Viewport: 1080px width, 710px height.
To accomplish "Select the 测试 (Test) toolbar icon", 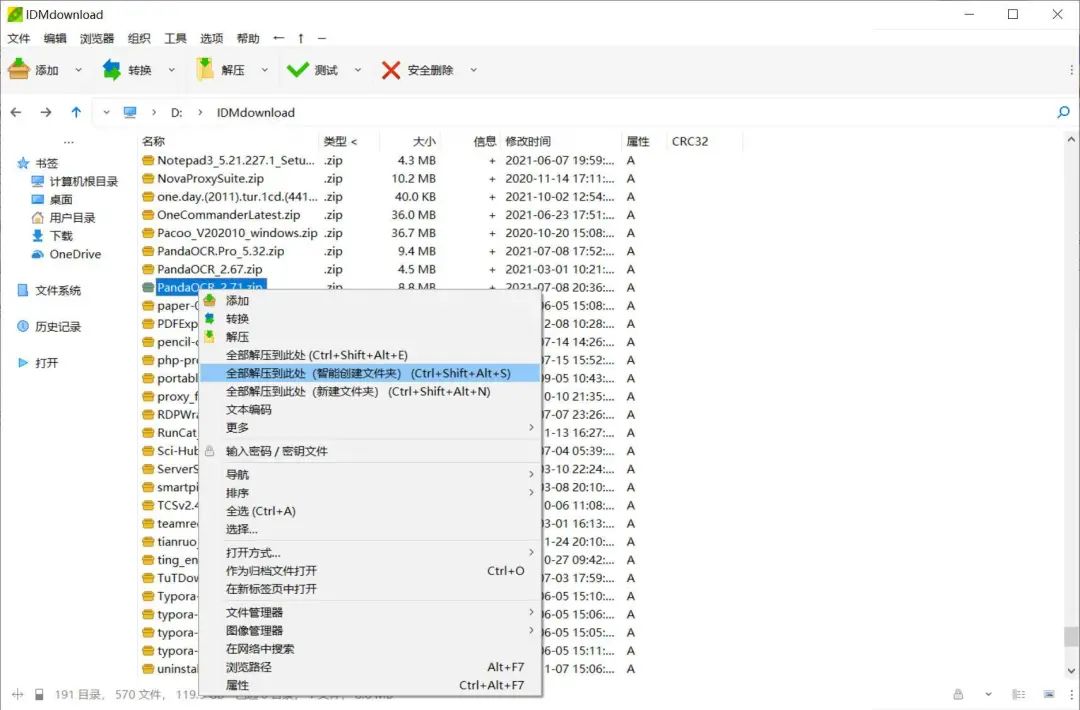I will coord(297,69).
